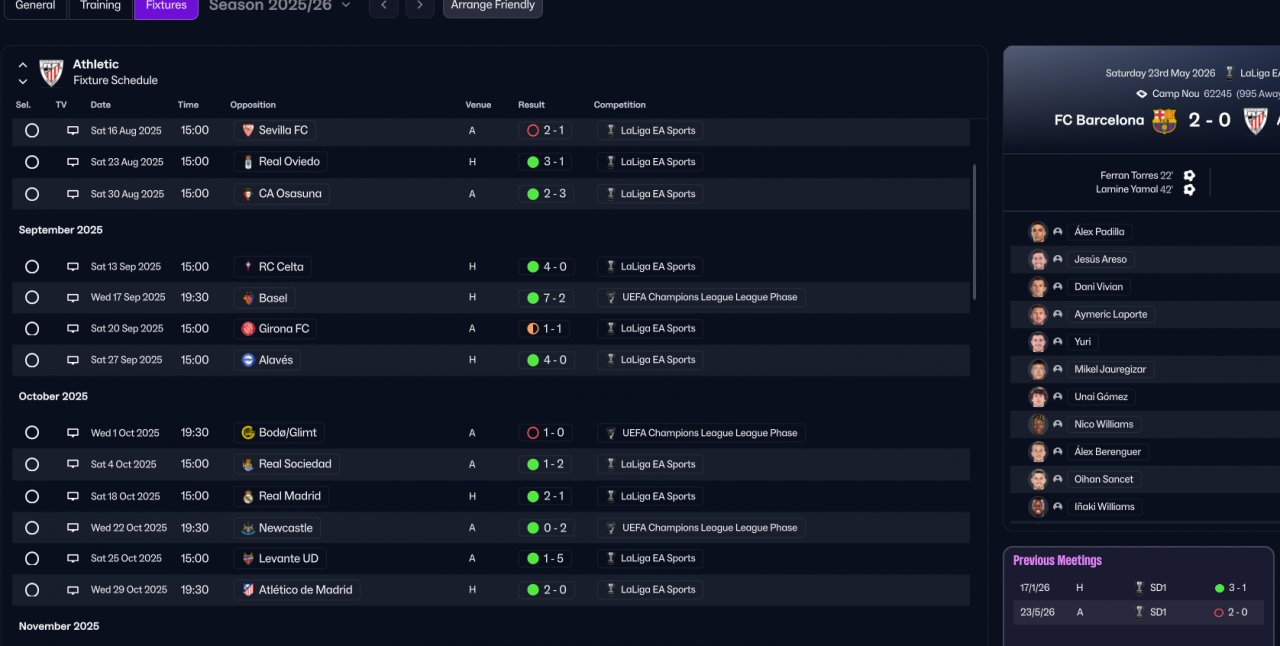Click TV icon for Sevilla FC fixture
This screenshot has height=646, width=1280.
(73, 131)
